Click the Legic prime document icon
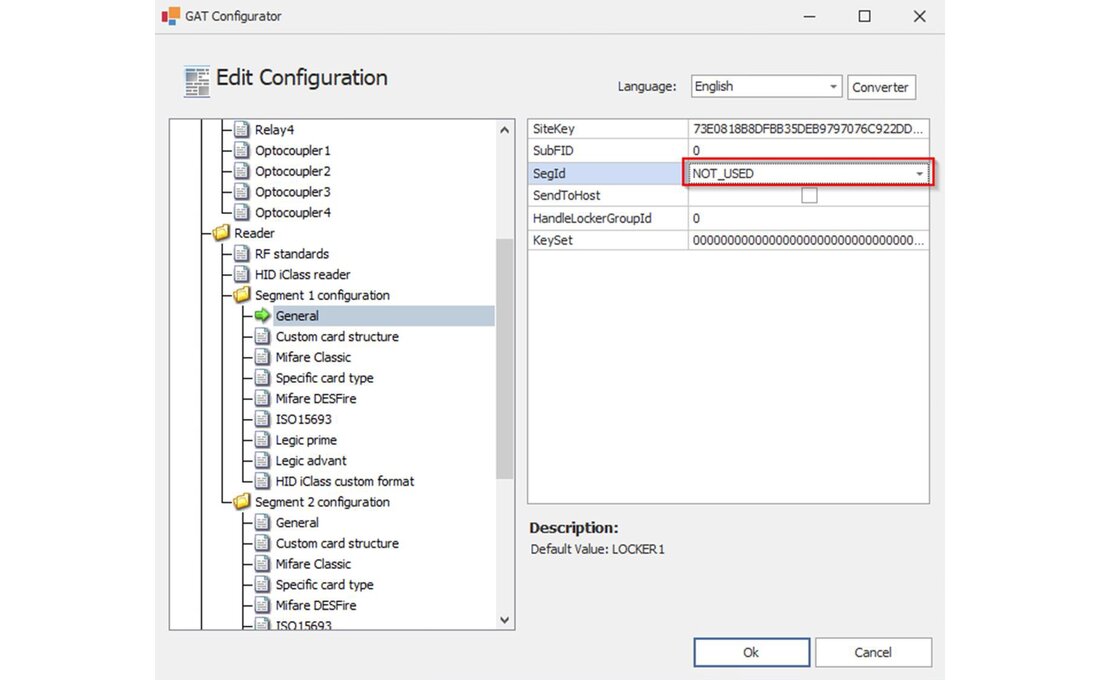This screenshot has width=1100, height=680. (262, 440)
